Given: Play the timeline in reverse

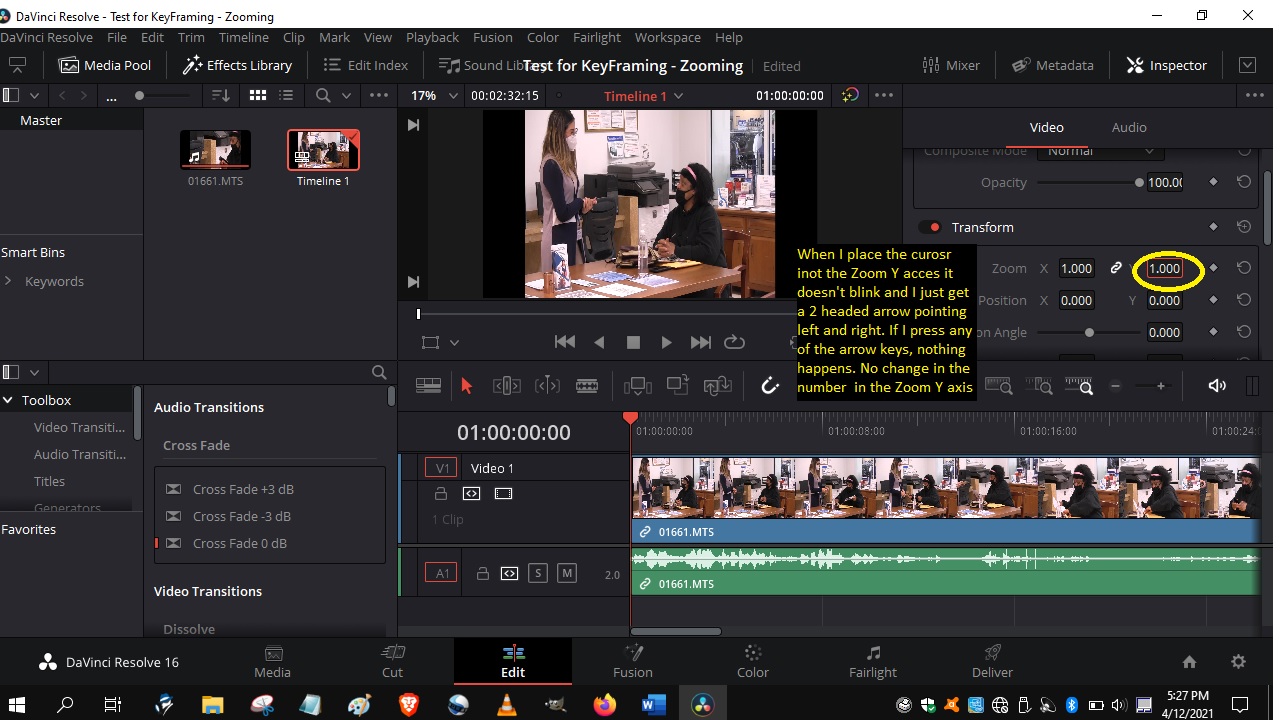Looking at the screenshot, I should click(x=599, y=342).
